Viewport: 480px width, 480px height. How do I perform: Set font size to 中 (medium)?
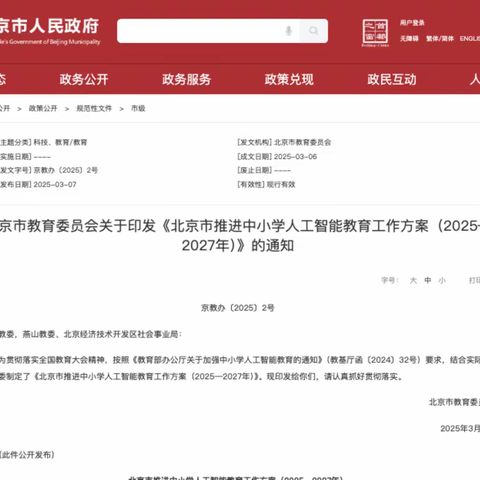click(428, 280)
